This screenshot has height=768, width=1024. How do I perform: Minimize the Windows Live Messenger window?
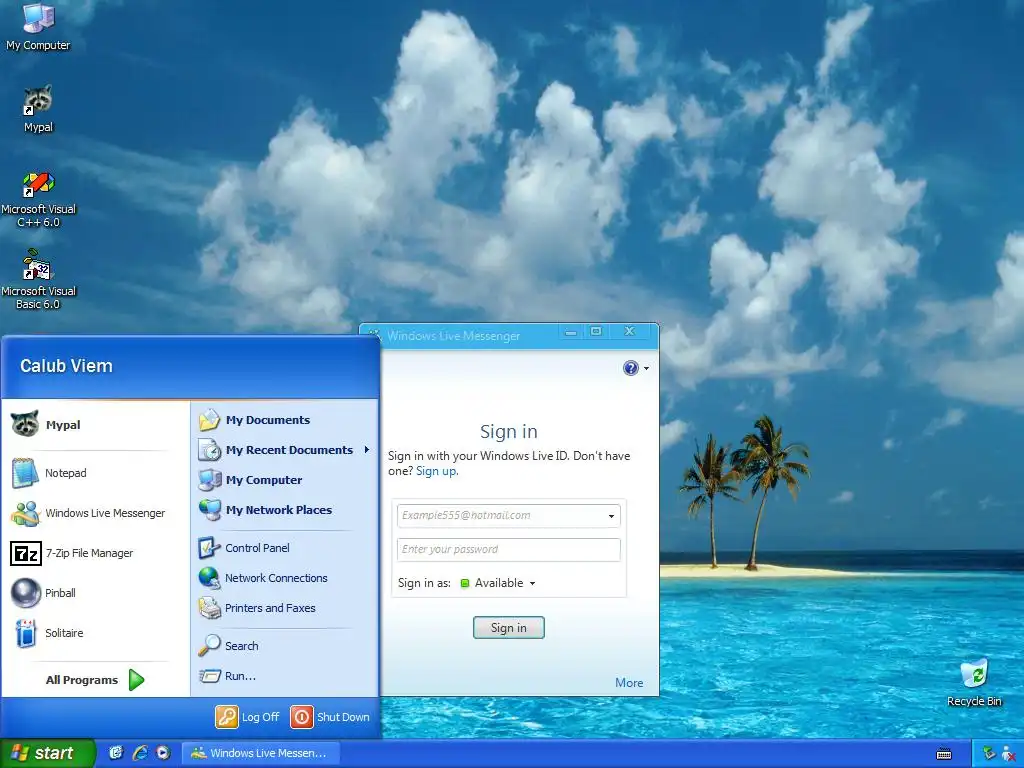(x=571, y=332)
